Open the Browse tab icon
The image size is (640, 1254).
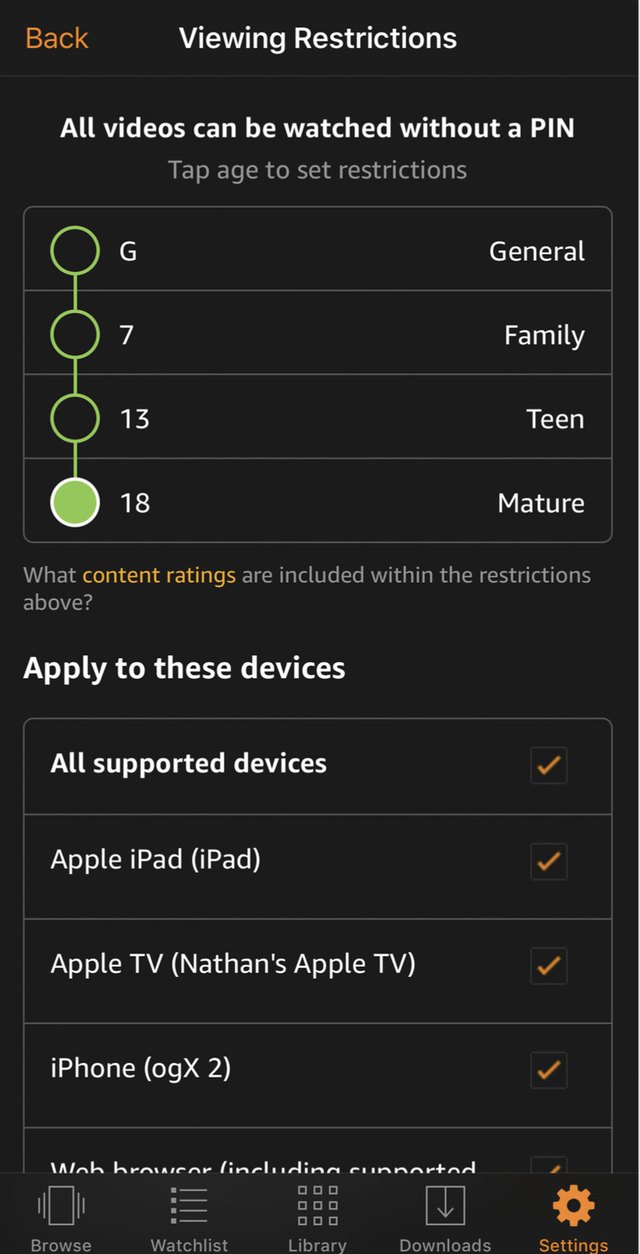point(61,1205)
